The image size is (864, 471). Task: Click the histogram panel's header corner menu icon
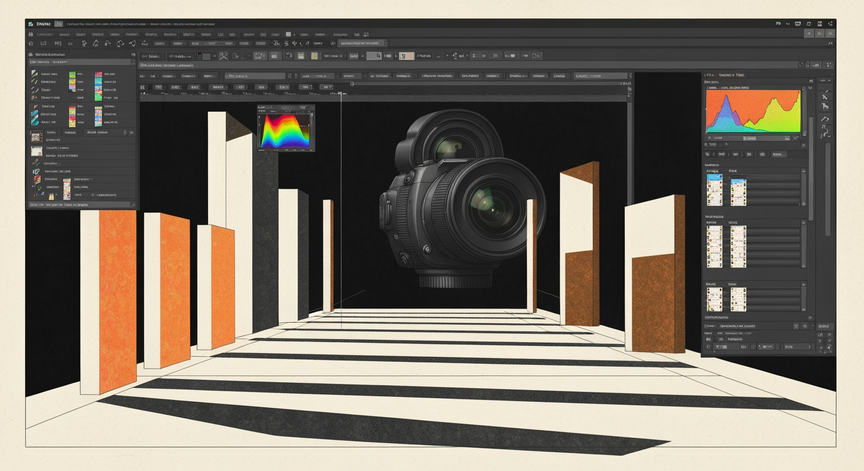(x=811, y=81)
